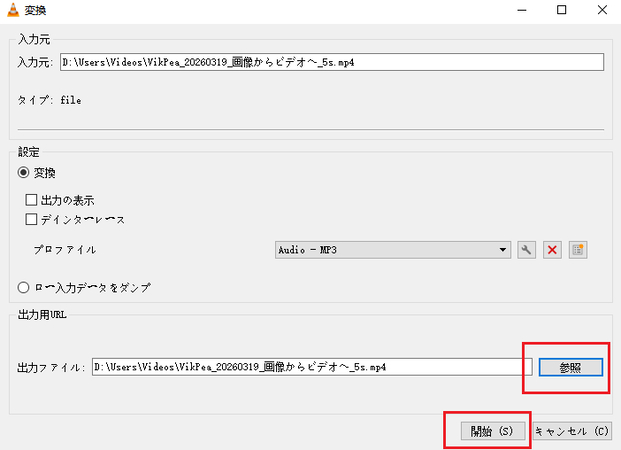The image size is (621, 450).
Task: Click the 参照 browse button
Action: [571, 368]
